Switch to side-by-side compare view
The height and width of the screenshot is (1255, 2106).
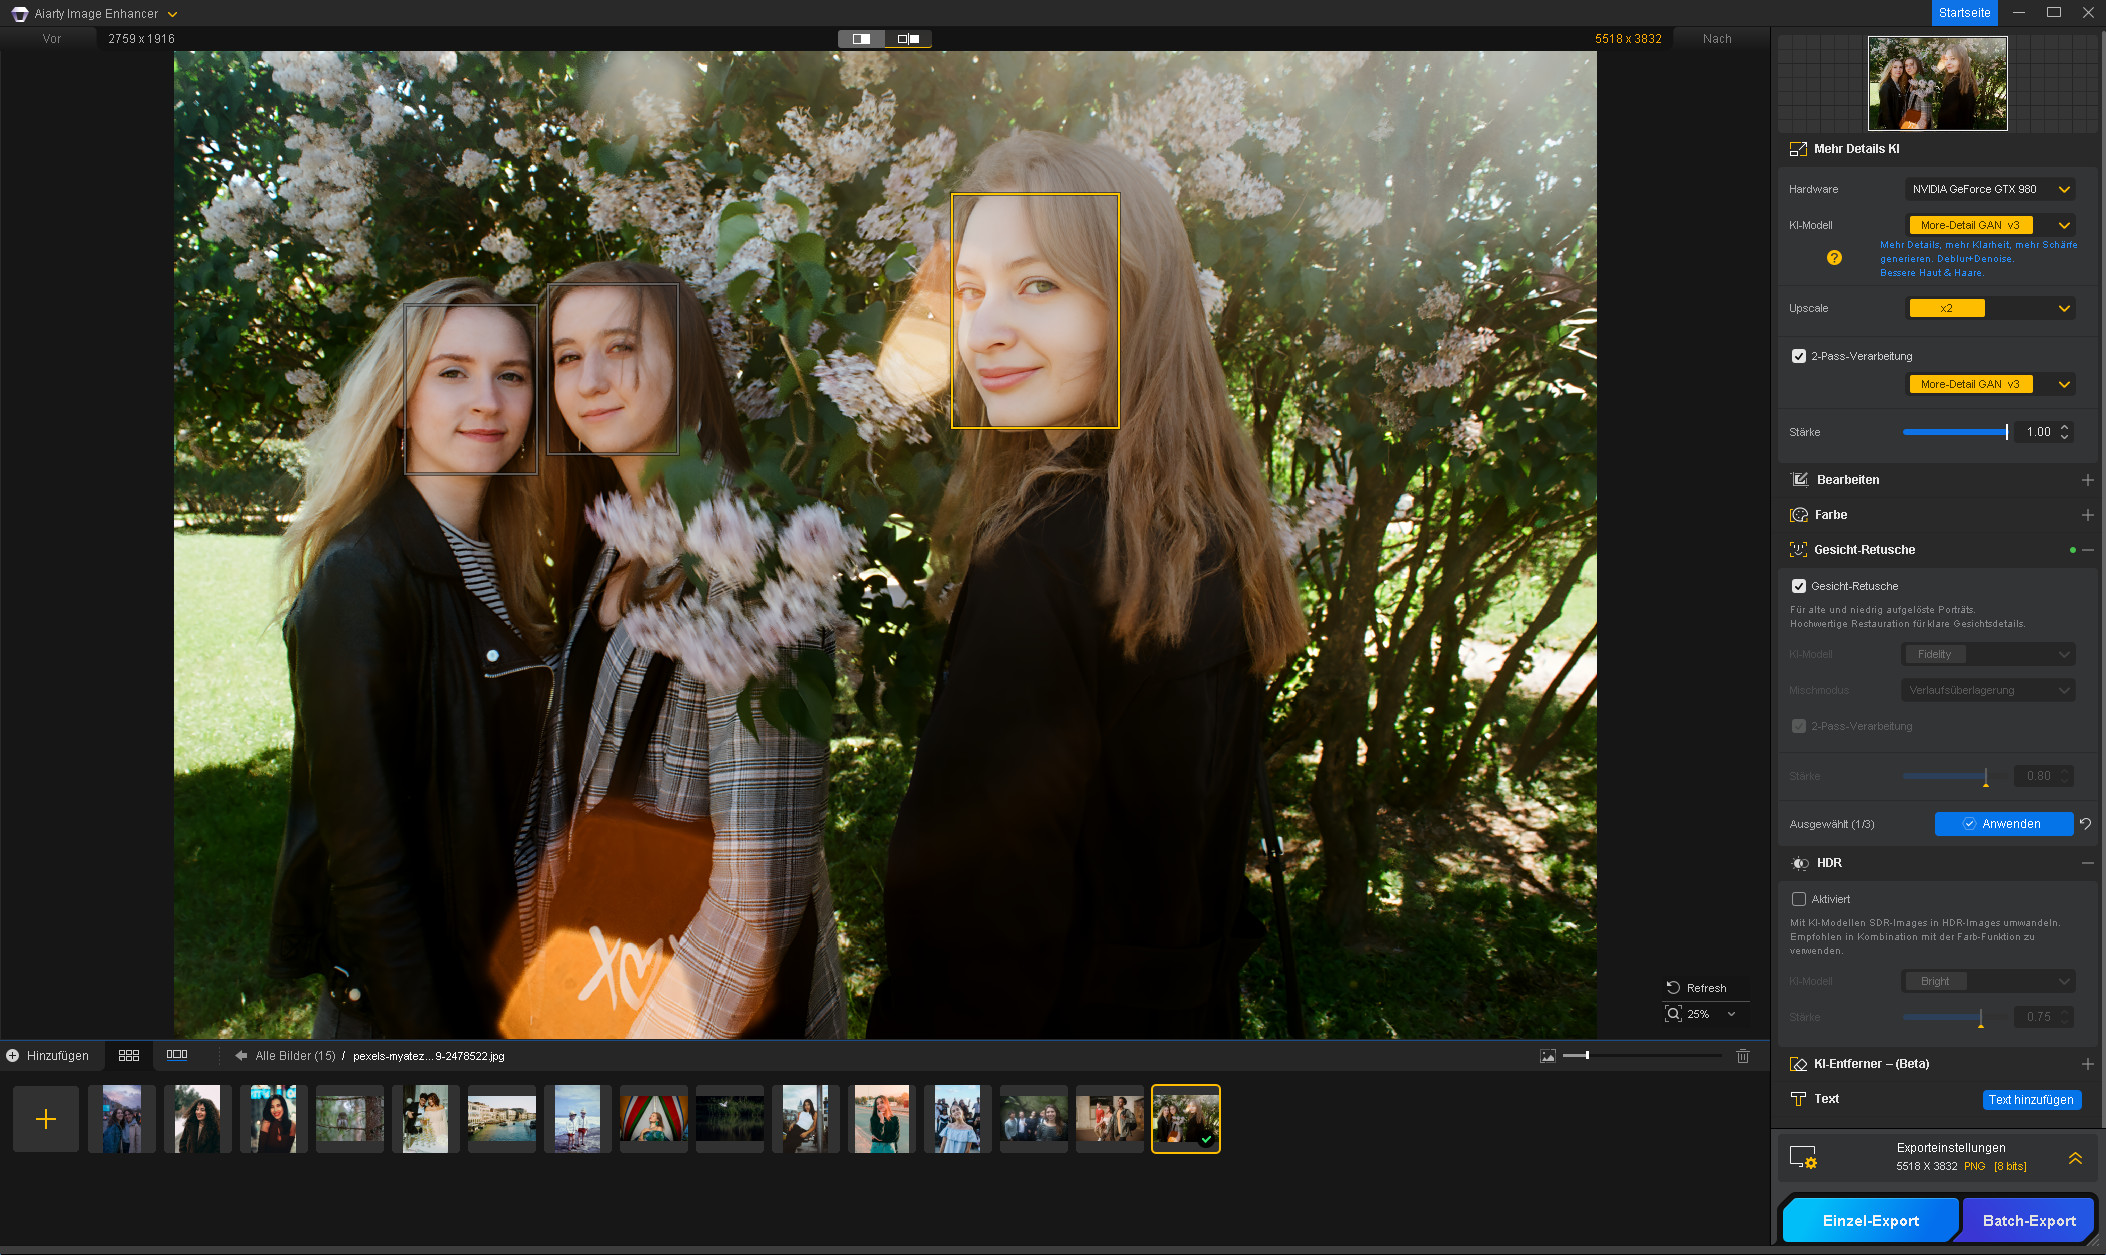[x=908, y=39]
